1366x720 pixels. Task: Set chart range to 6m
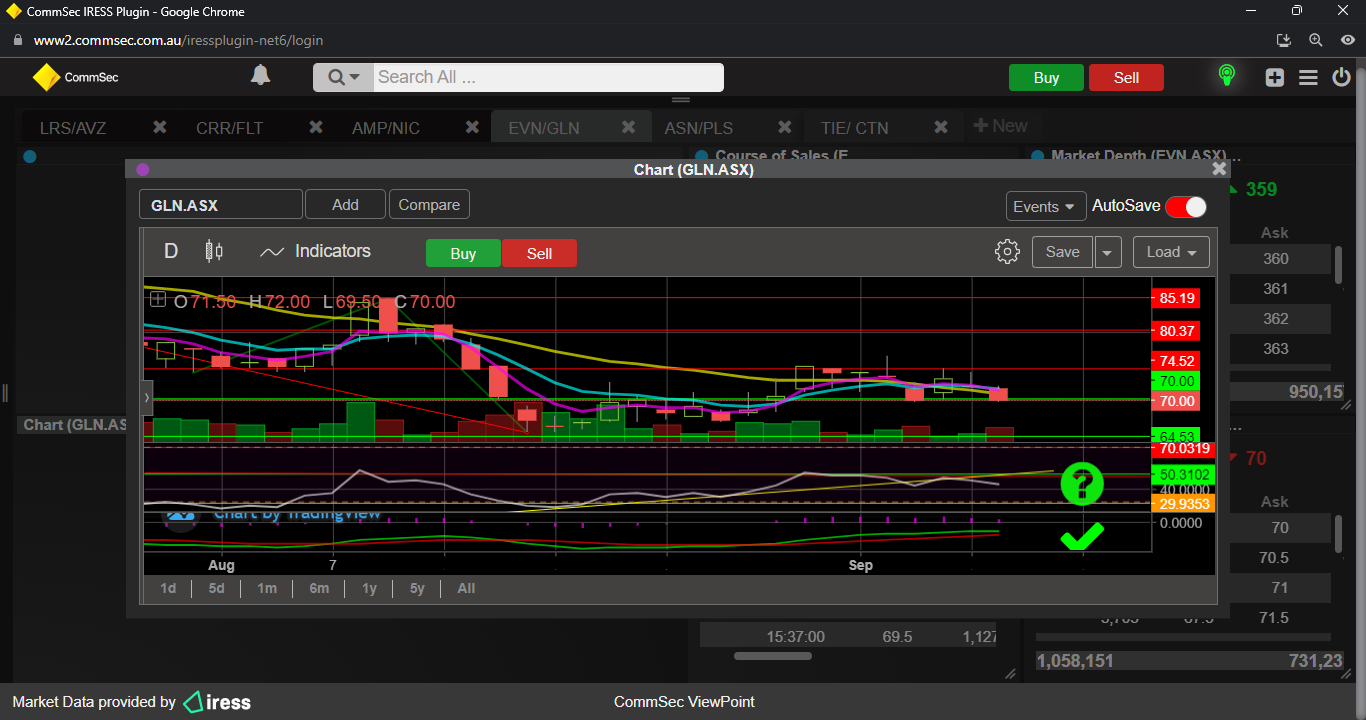(319, 588)
